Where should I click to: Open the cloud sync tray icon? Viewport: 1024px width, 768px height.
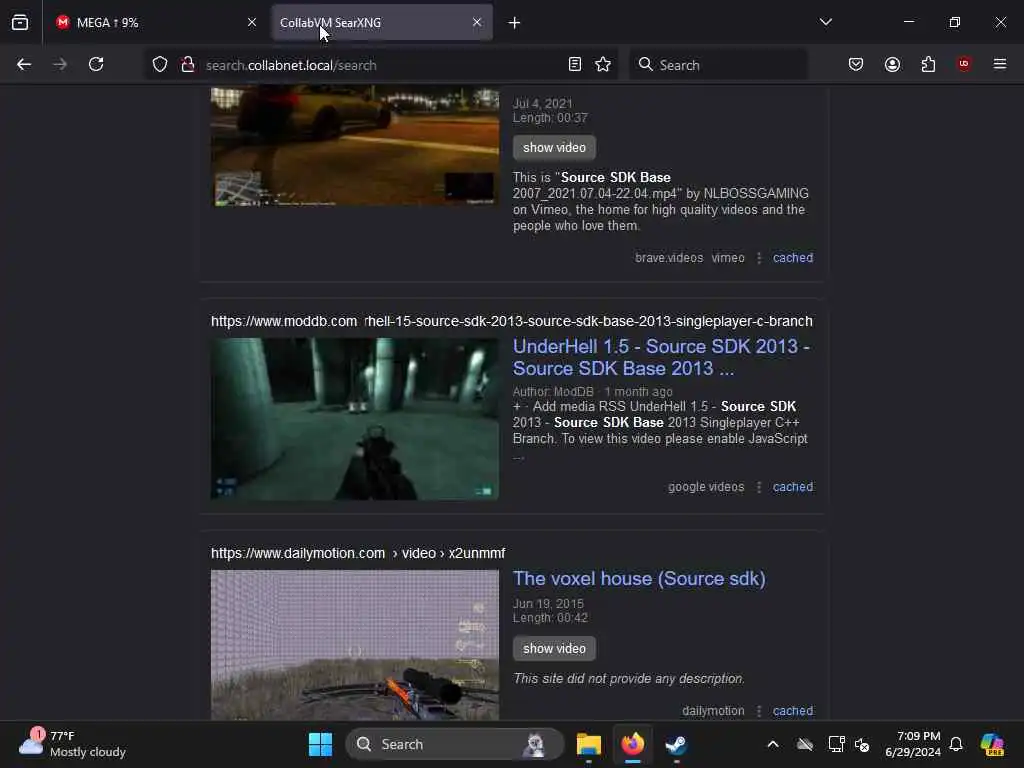805,744
